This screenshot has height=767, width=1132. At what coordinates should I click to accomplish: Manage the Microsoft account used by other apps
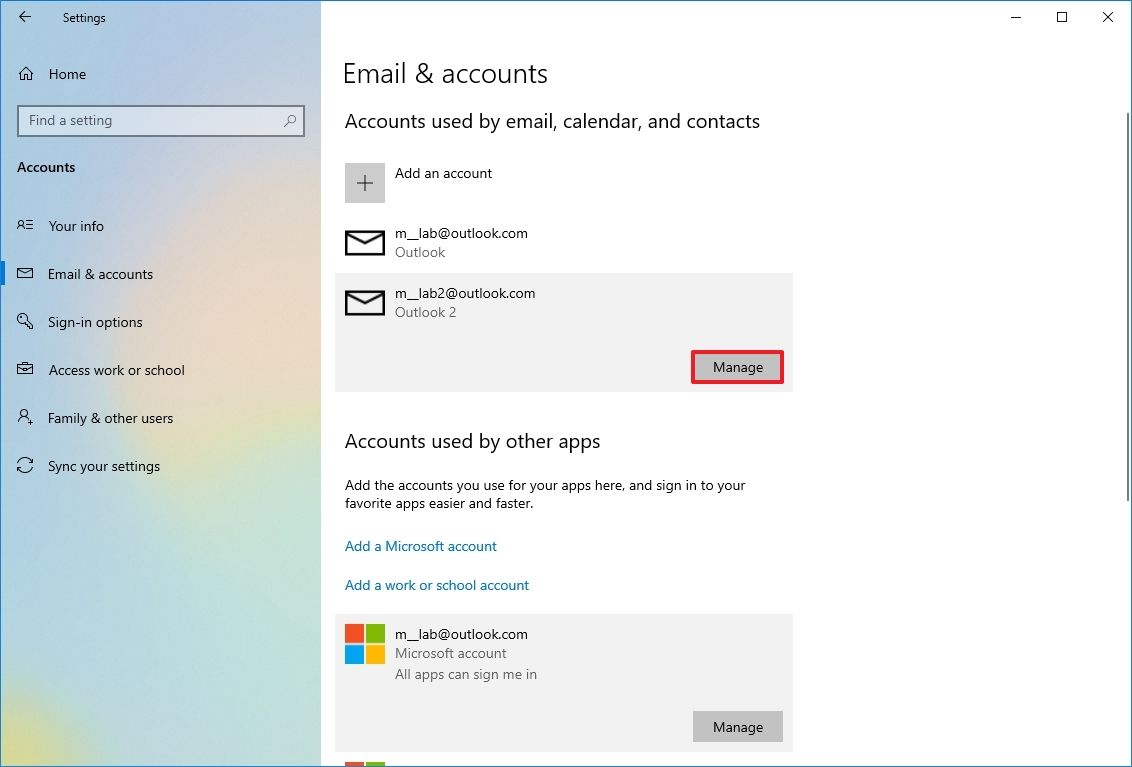click(737, 727)
